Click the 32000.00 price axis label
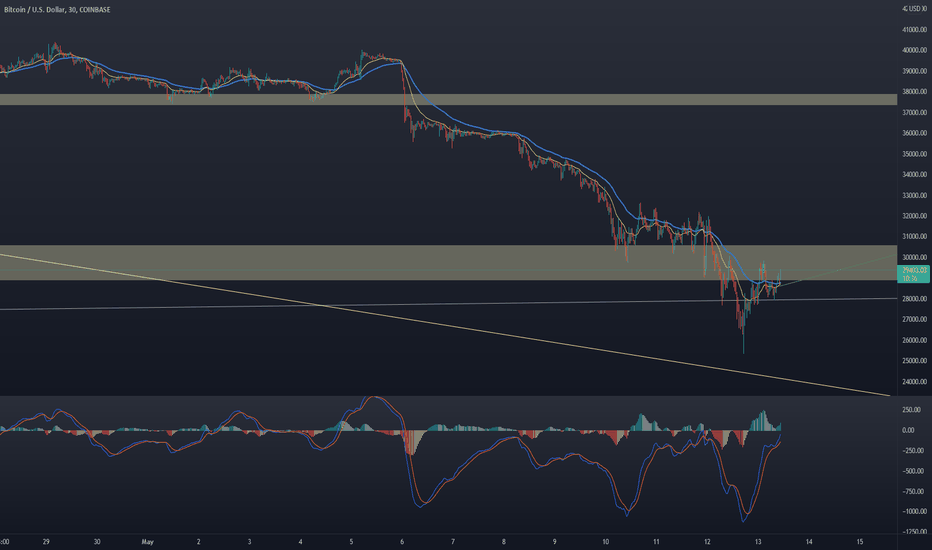 [914, 216]
